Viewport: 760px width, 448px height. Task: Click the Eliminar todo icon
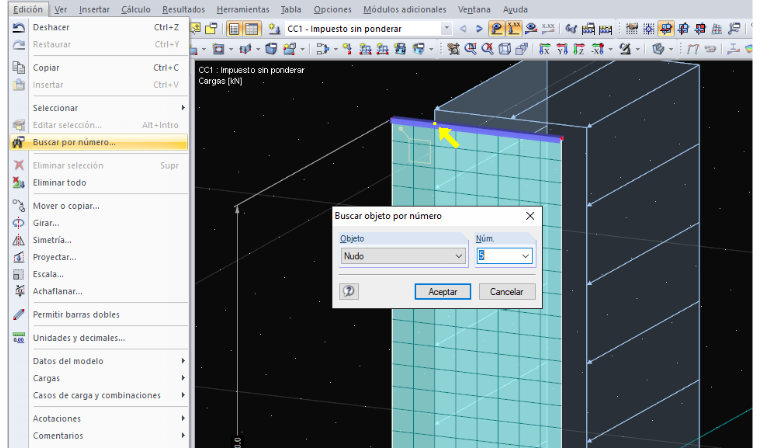tap(18, 183)
